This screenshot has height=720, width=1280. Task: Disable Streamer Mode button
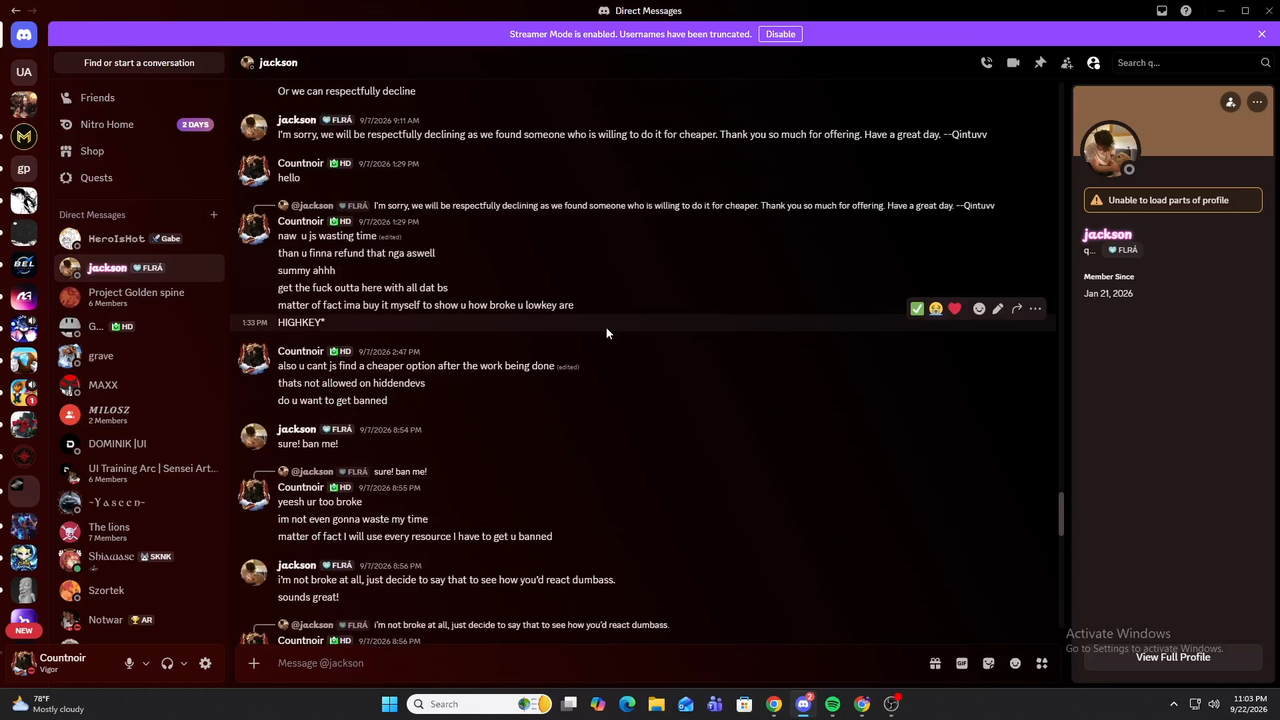point(780,34)
